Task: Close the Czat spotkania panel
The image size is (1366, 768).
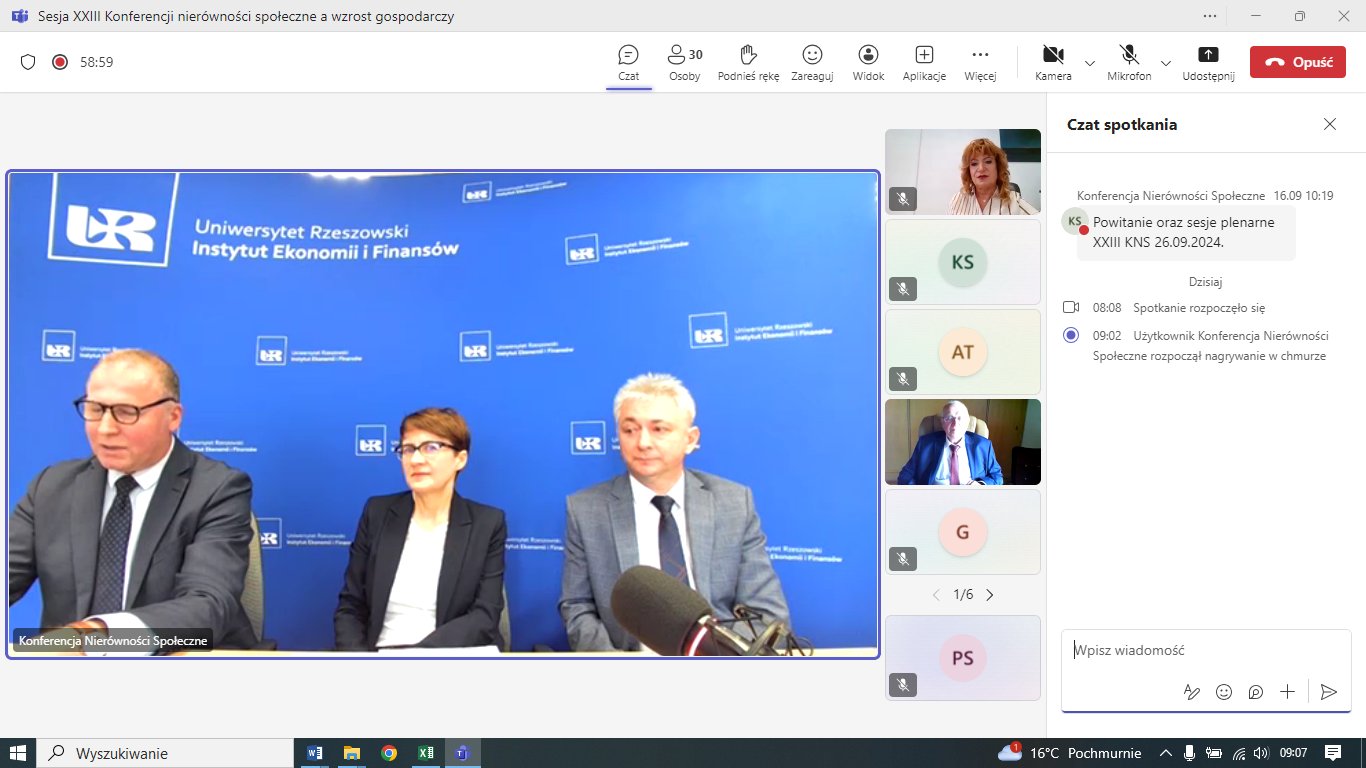Action: point(1329,124)
